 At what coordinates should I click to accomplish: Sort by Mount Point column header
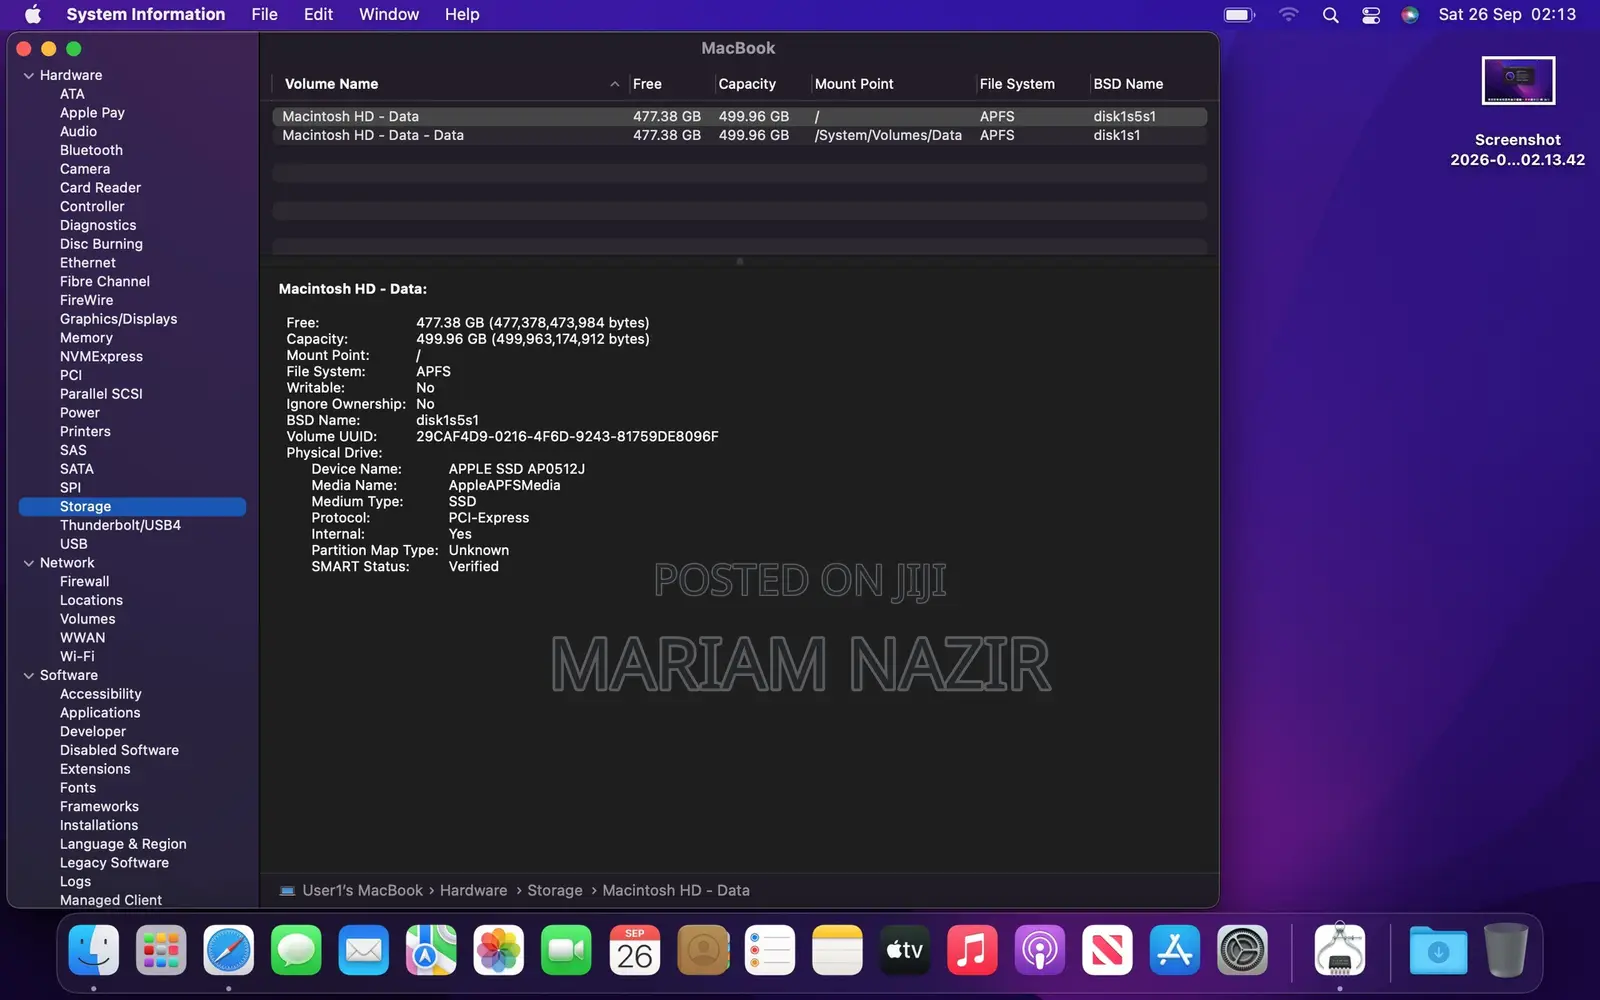point(854,84)
